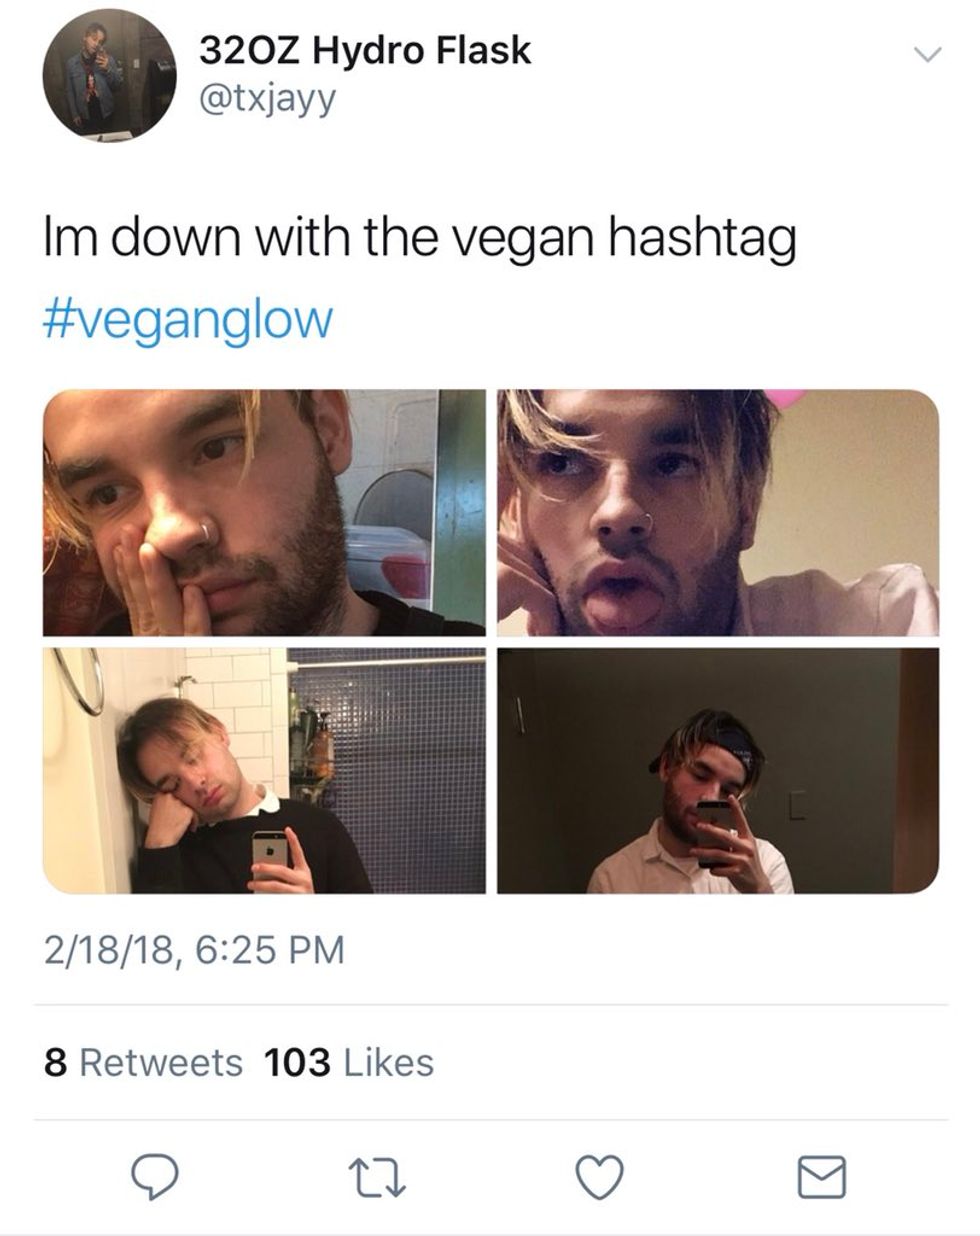The width and height of the screenshot is (980, 1236).
Task: Click the number 8 retweet count
Action: (55, 1062)
